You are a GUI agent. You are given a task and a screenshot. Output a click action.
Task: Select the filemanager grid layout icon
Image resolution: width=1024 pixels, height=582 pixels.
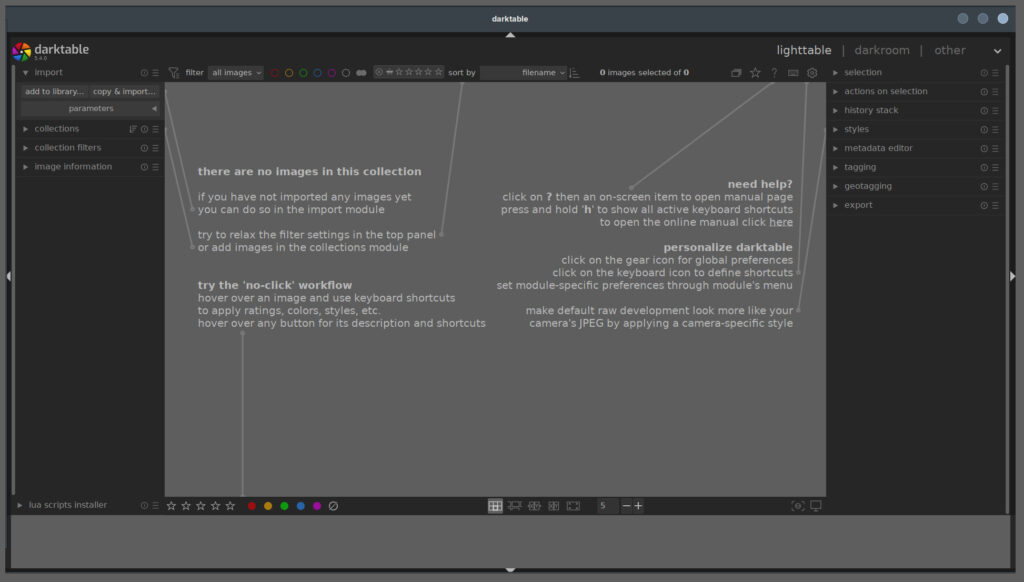pyautogui.click(x=495, y=506)
